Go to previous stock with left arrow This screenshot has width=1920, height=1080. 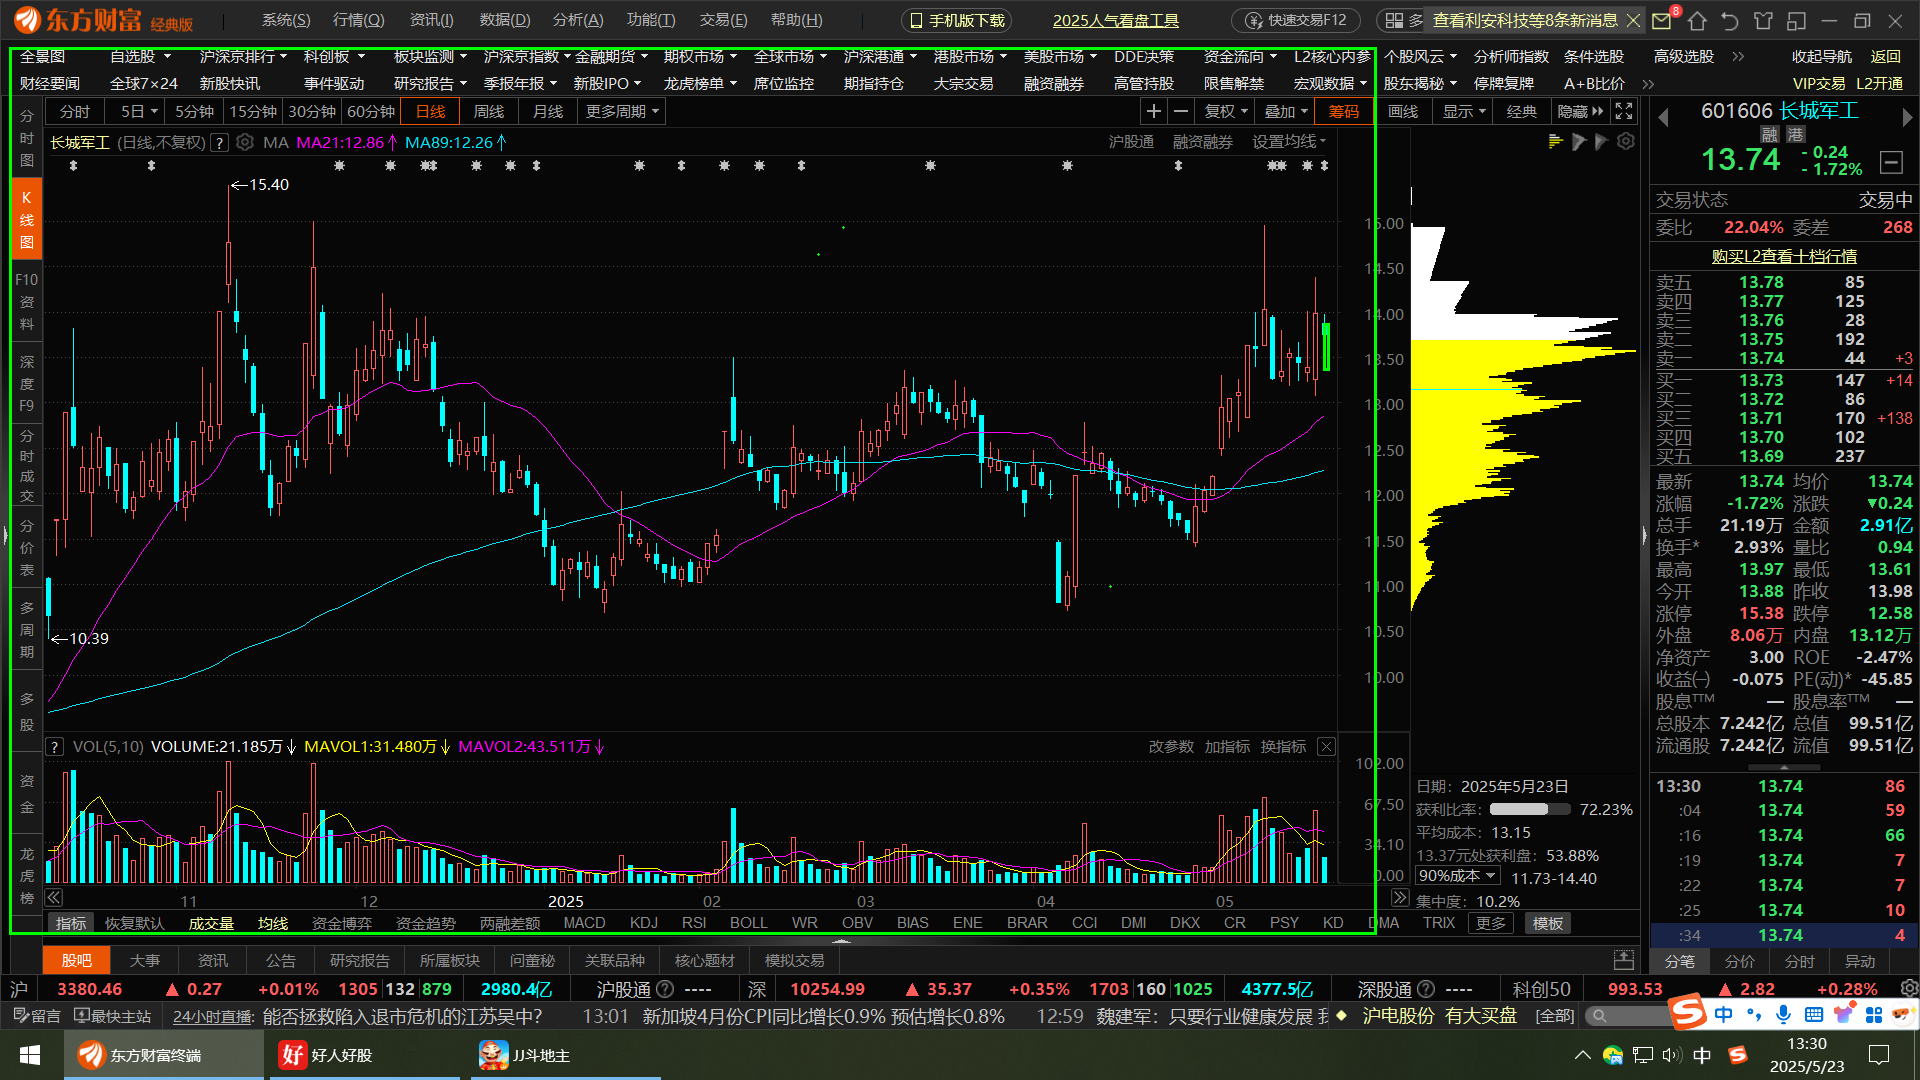pos(1664,117)
